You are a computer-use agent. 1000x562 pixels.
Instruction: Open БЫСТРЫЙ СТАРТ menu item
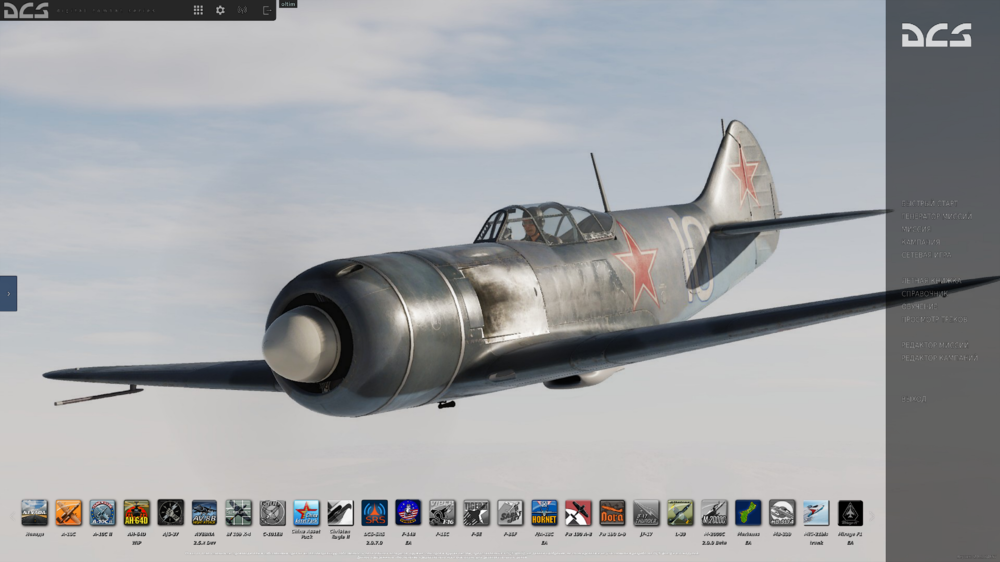tap(929, 203)
